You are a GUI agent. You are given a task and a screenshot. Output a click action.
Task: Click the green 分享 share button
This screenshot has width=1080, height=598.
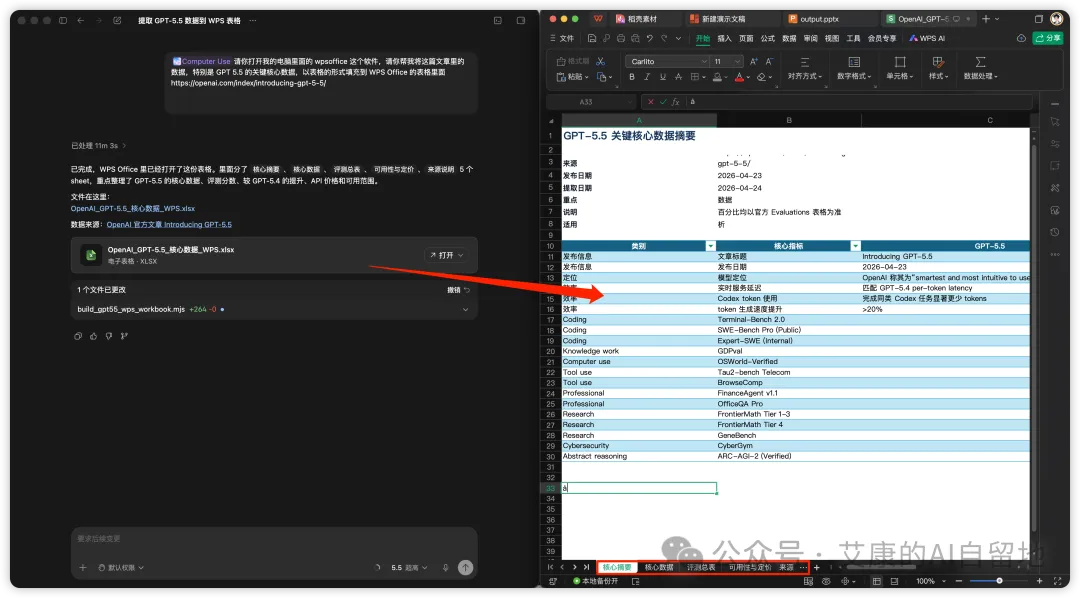point(1047,38)
